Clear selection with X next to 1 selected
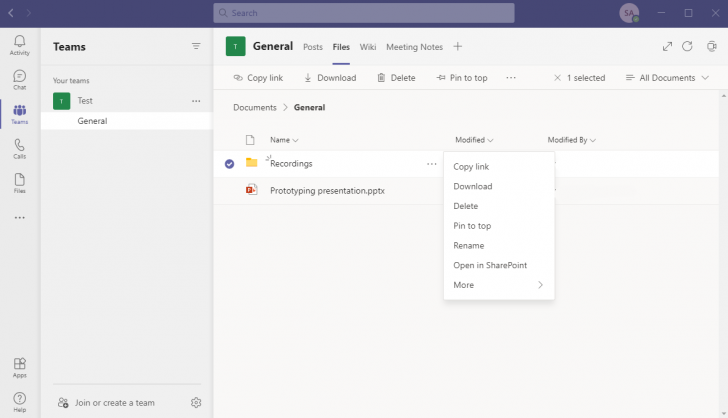Image resolution: width=728 pixels, height=418 pixels. tap(557, 78)
